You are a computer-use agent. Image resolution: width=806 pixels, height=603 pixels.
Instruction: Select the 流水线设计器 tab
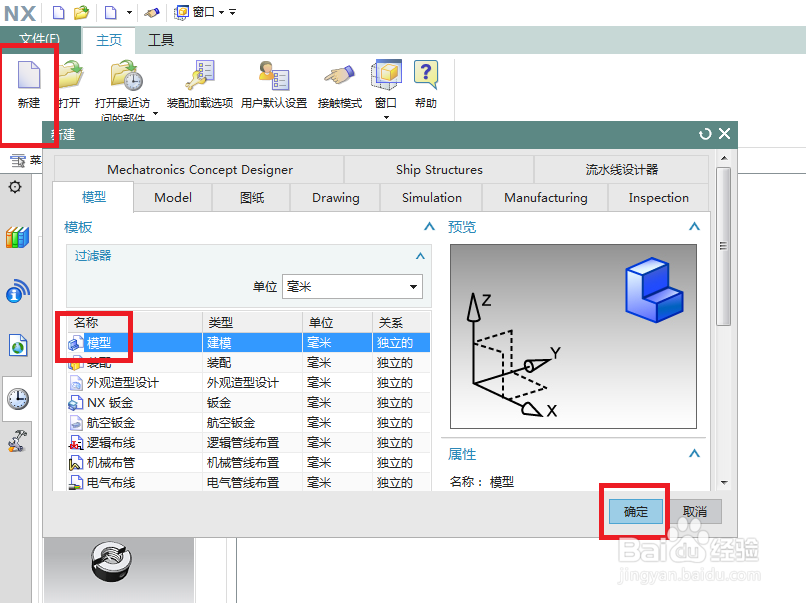tap(621, 170)
